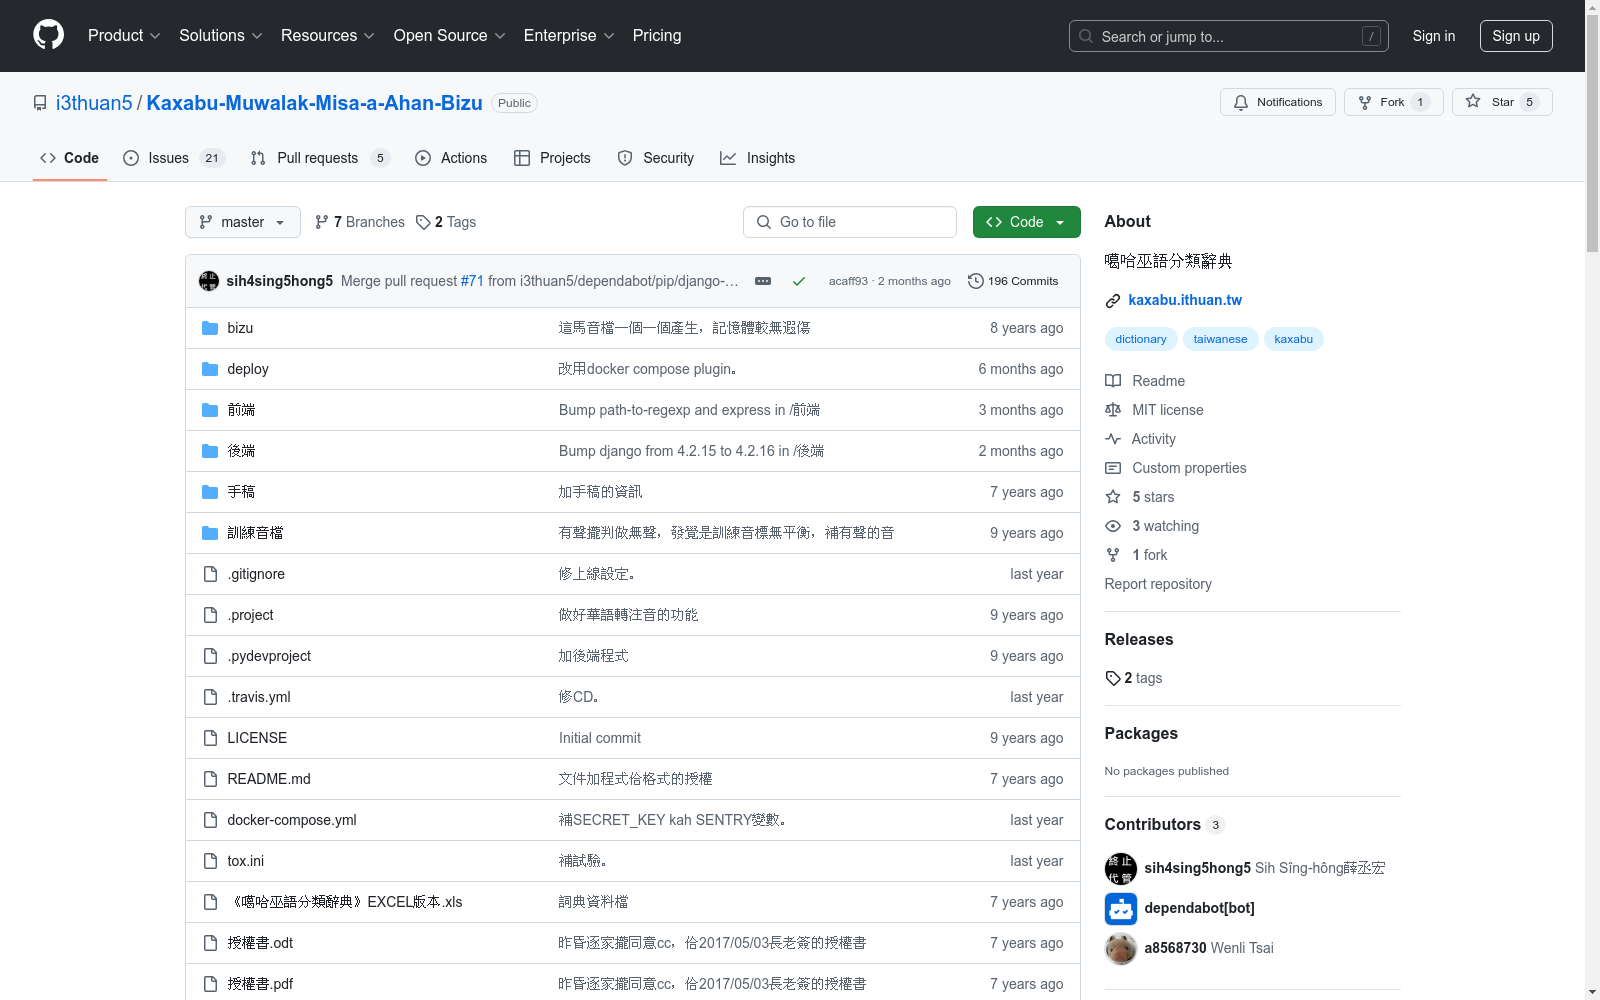The height and width of the screenshot is (1000, 1600).
Task: Open 7 Branches link
Action: pos(360,222)
